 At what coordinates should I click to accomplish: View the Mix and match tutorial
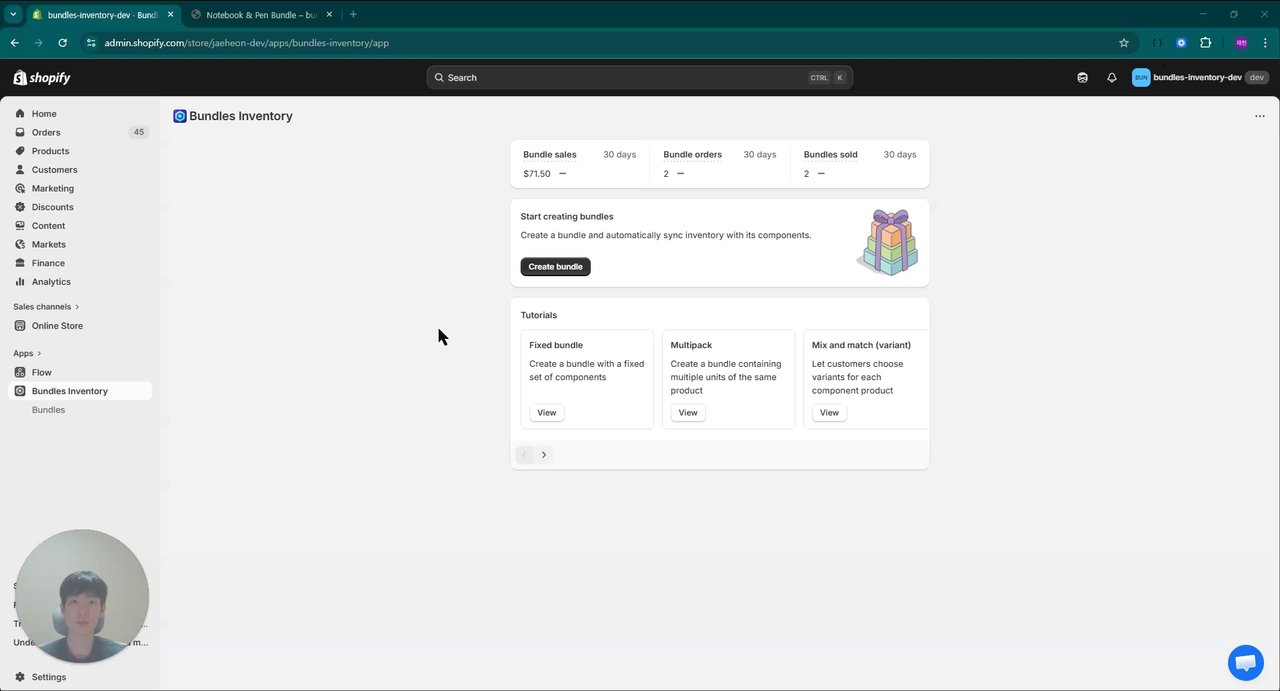pyautogui.click(x=829, y=413)
